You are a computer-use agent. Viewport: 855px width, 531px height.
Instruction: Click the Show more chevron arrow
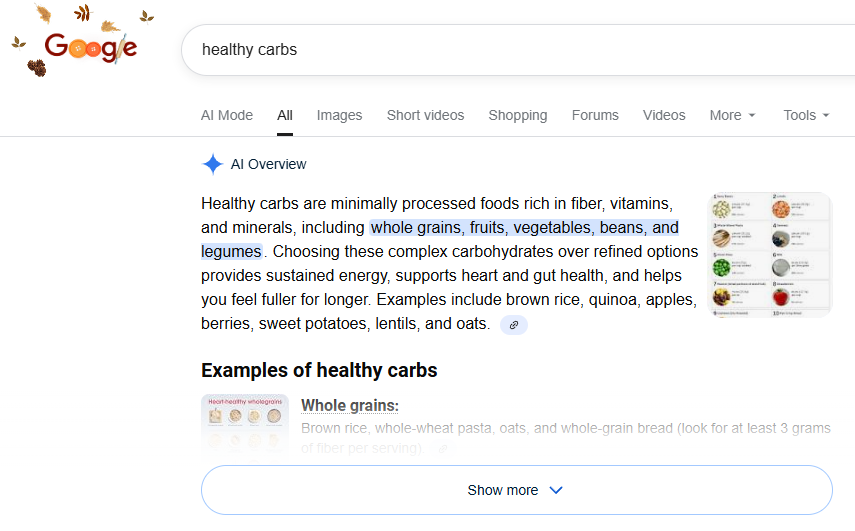556,490
